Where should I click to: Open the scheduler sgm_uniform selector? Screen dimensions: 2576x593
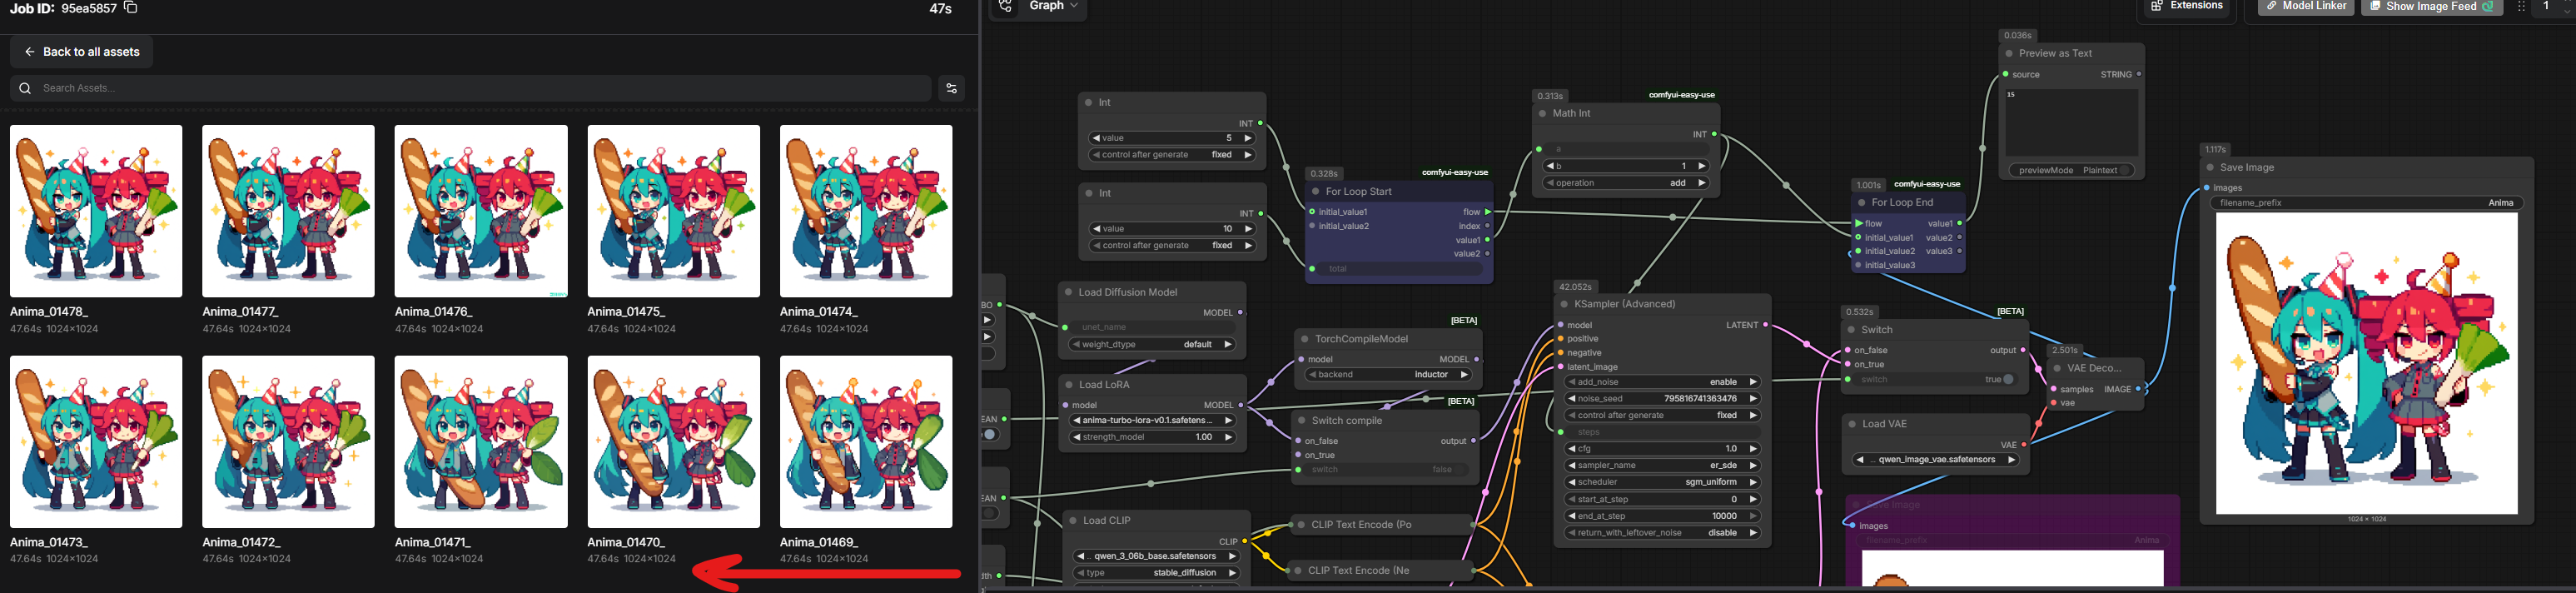[1661, 482]
